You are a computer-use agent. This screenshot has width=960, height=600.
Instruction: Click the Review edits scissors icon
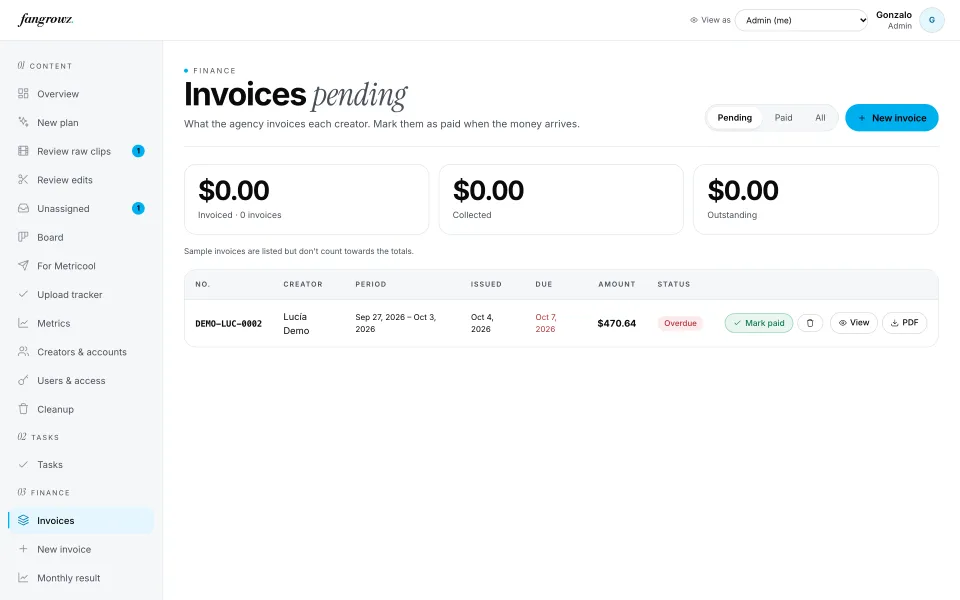[23, 179]
